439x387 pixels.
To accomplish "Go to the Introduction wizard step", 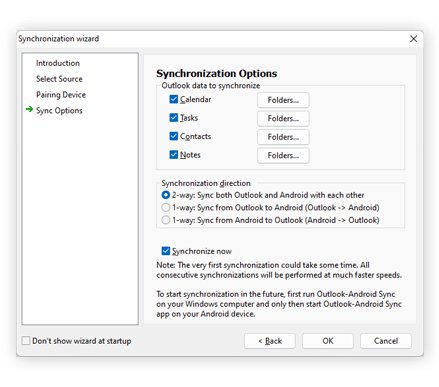I will (x=58, y=63).
